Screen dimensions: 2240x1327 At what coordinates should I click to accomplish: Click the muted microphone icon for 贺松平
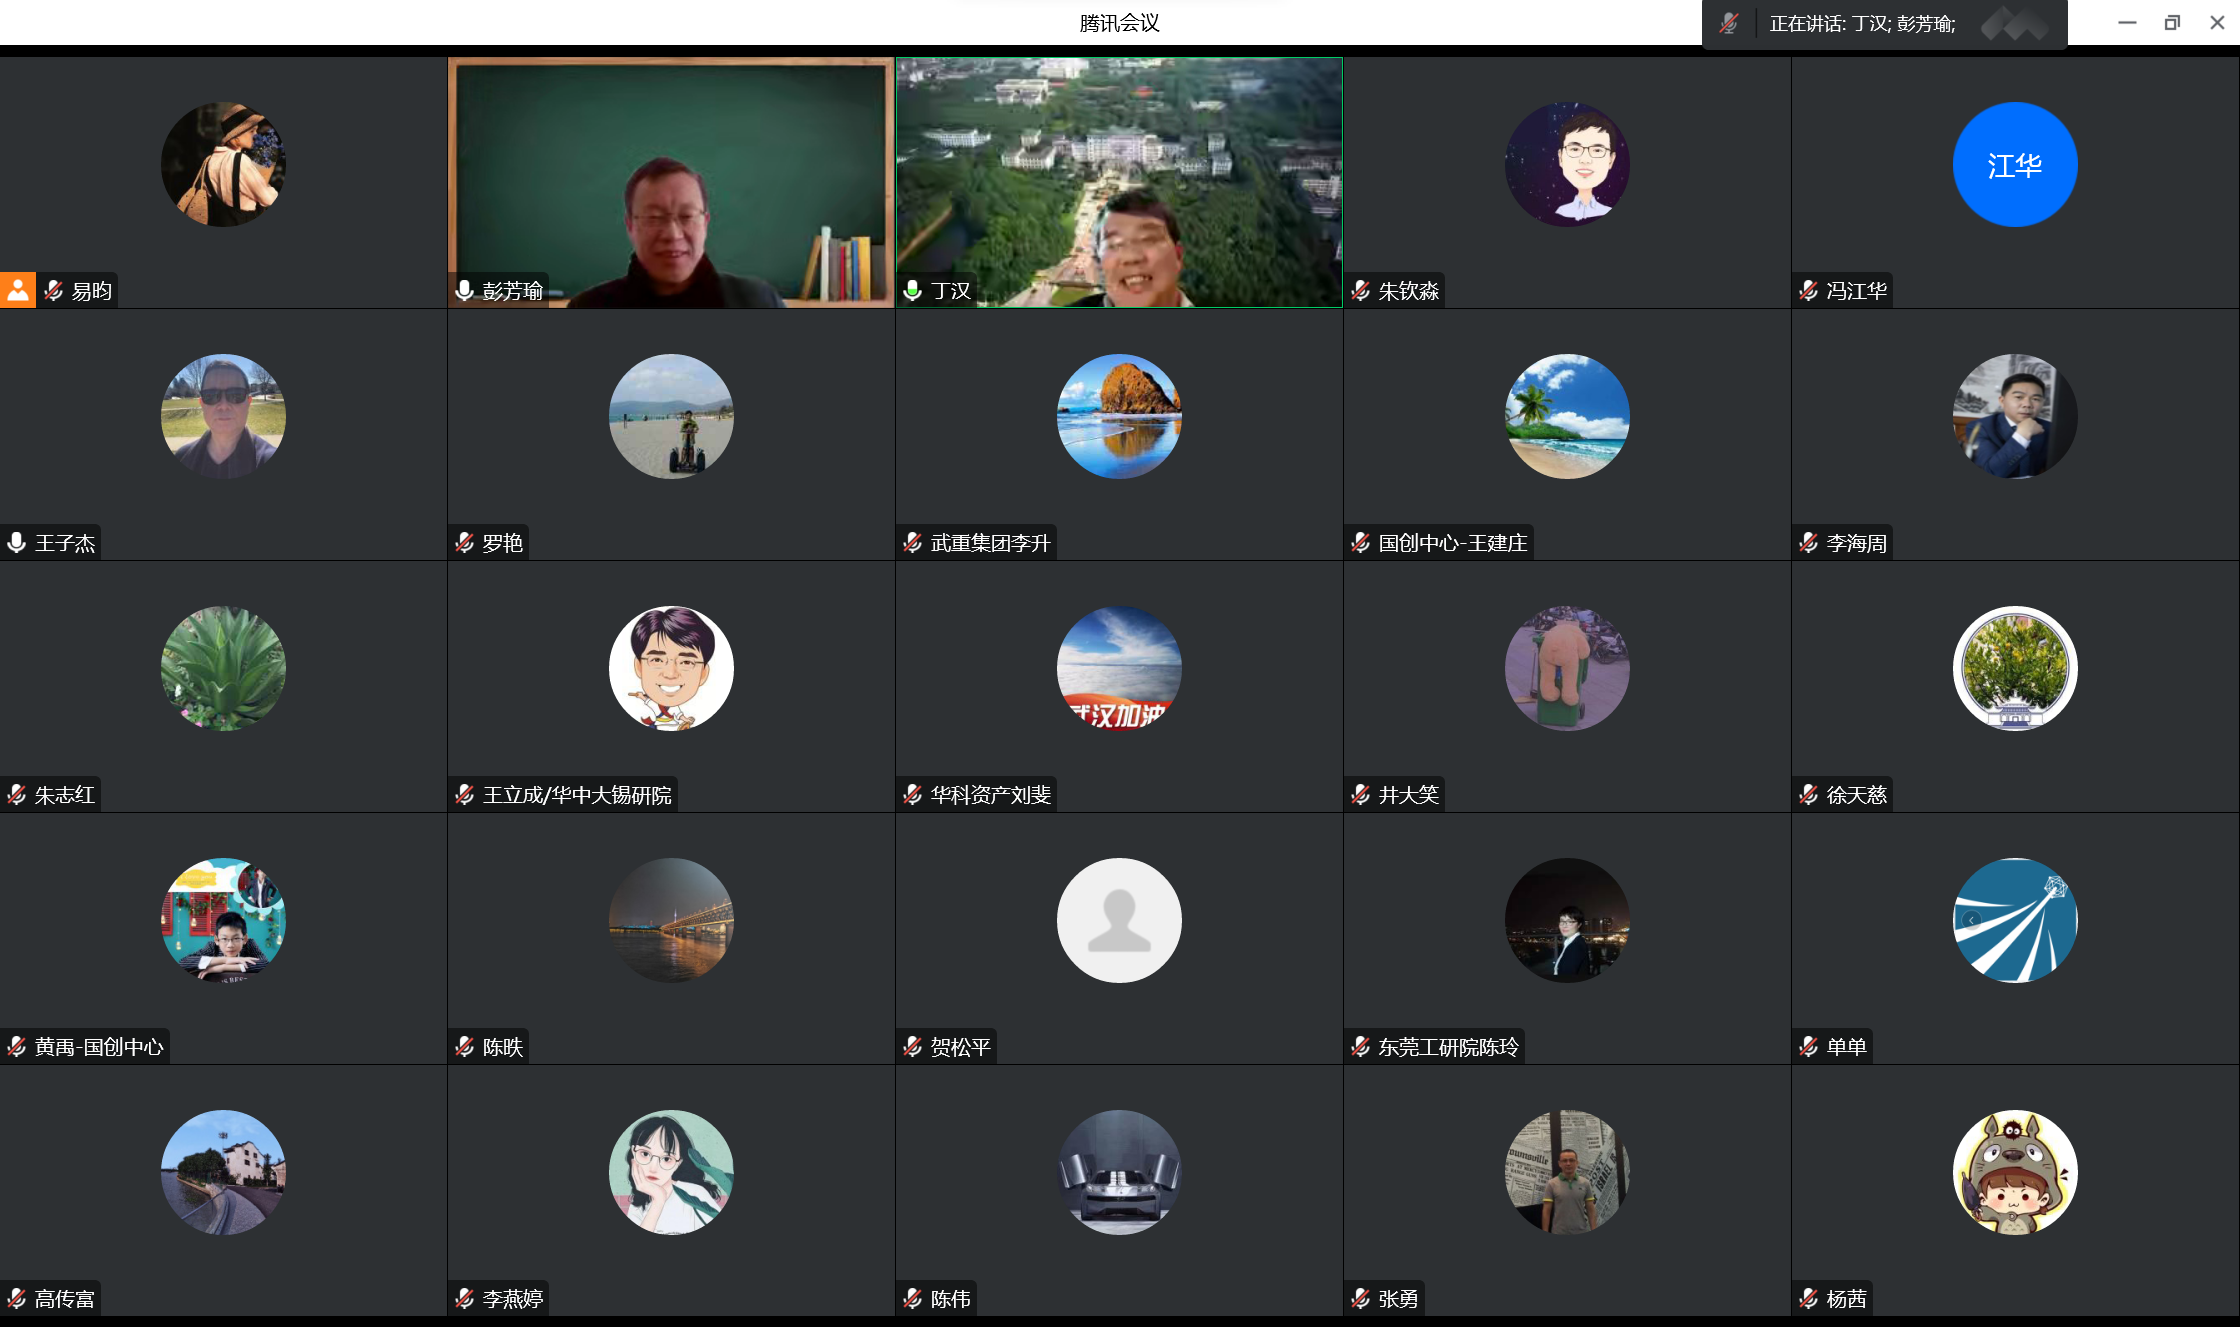(x=912, y=1046)
